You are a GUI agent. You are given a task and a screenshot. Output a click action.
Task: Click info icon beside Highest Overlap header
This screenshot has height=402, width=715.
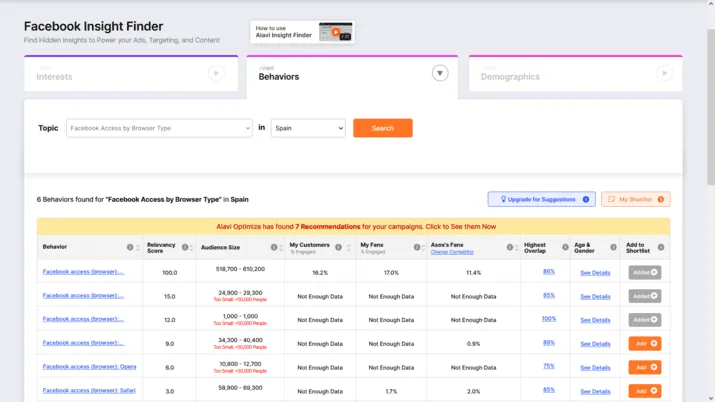pos(565,247)
